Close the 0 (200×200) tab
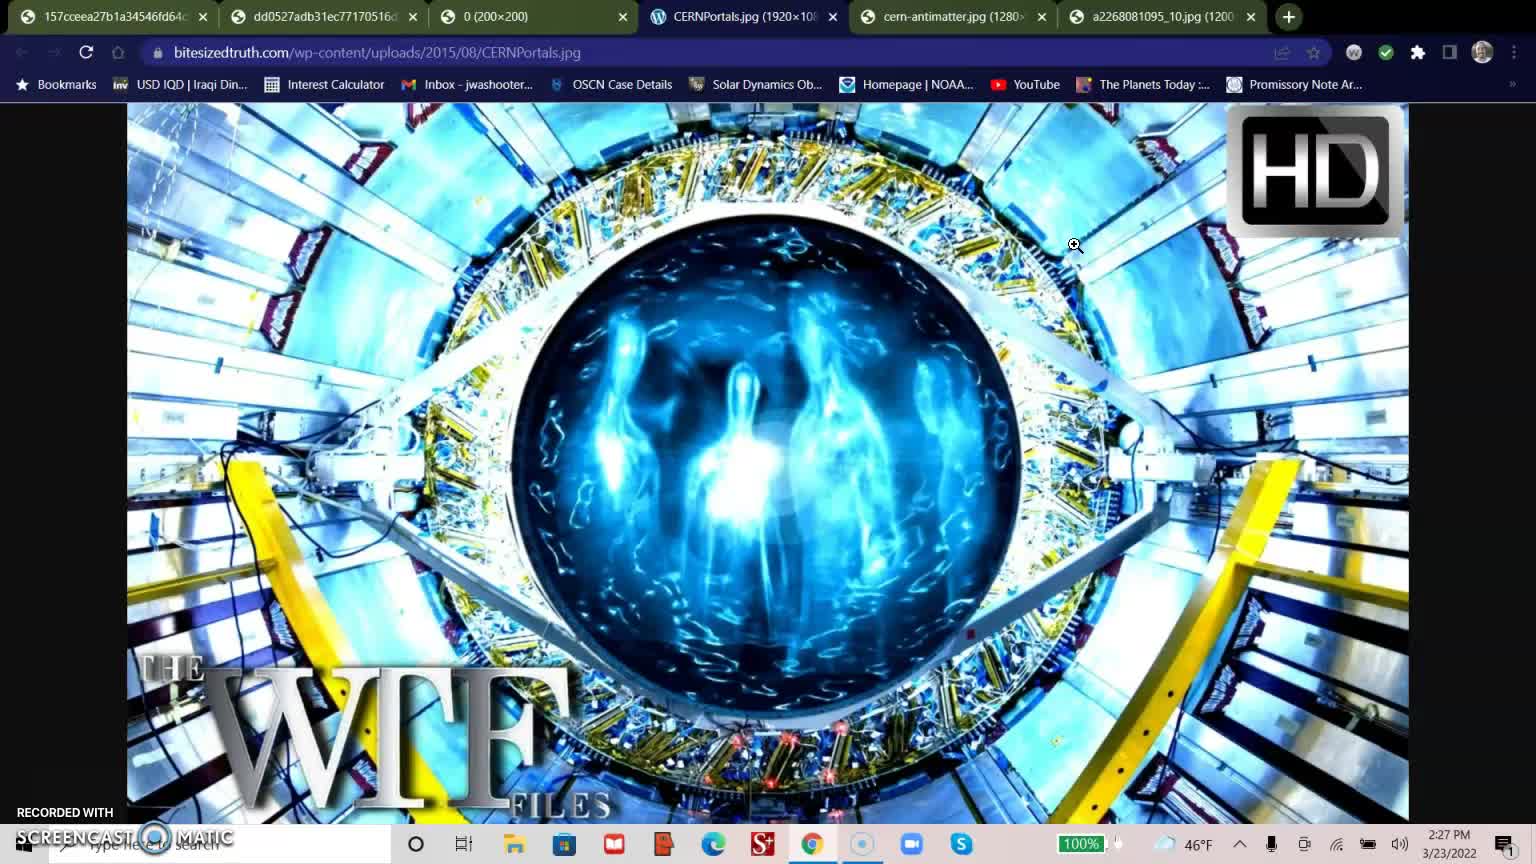The image size is (1536, 864). click(623, 17)
